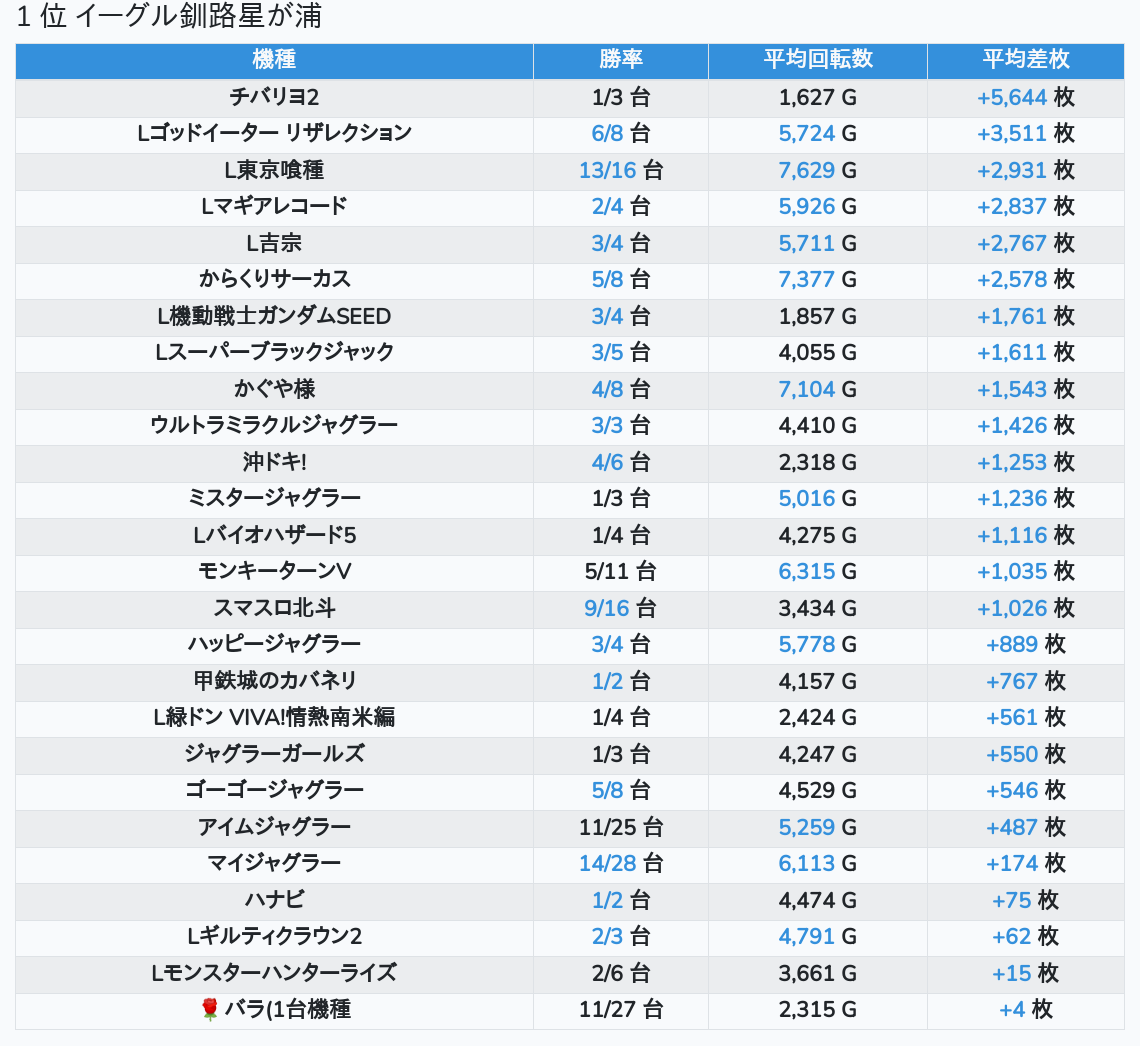Click the 11/25 台 win rate cell

(x=621, y=827)
